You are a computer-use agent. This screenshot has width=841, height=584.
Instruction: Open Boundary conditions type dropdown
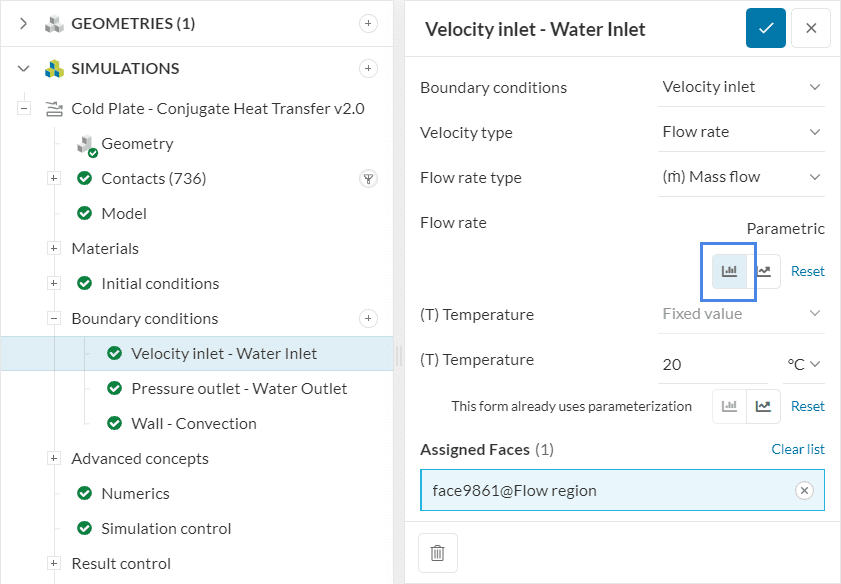(x=741, y=87)
